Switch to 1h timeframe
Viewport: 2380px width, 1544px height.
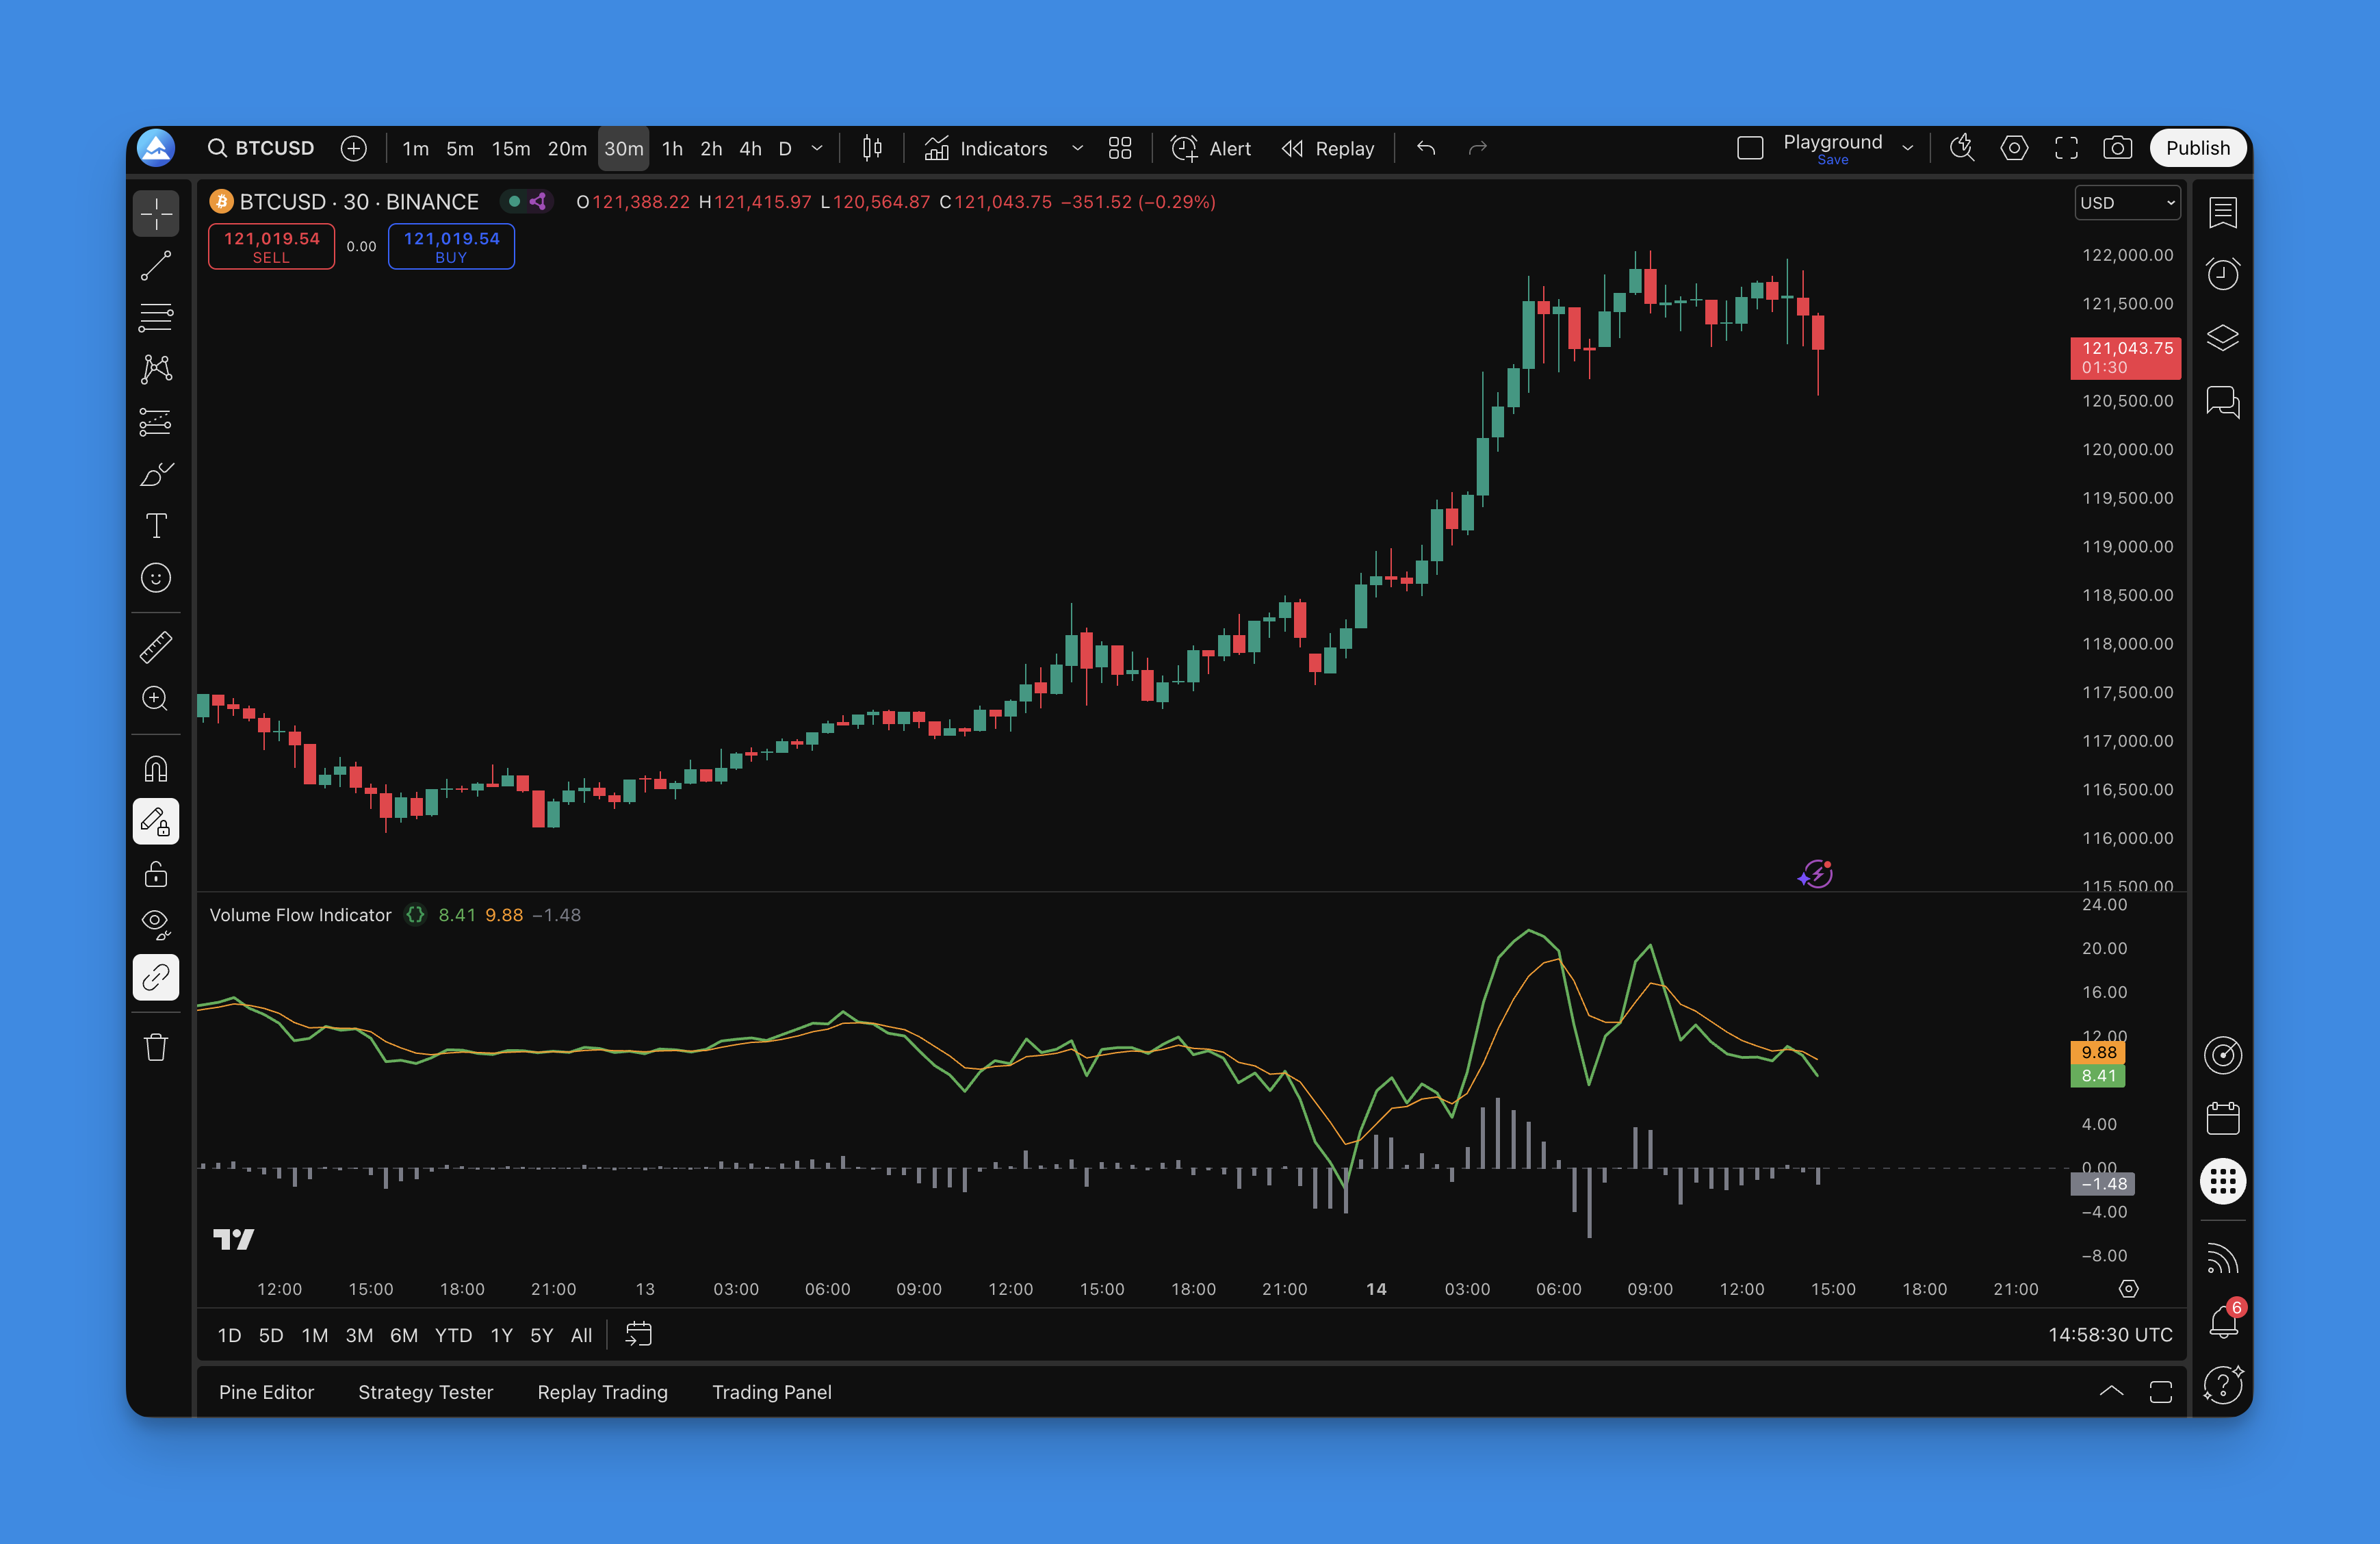tap(672, 148)
